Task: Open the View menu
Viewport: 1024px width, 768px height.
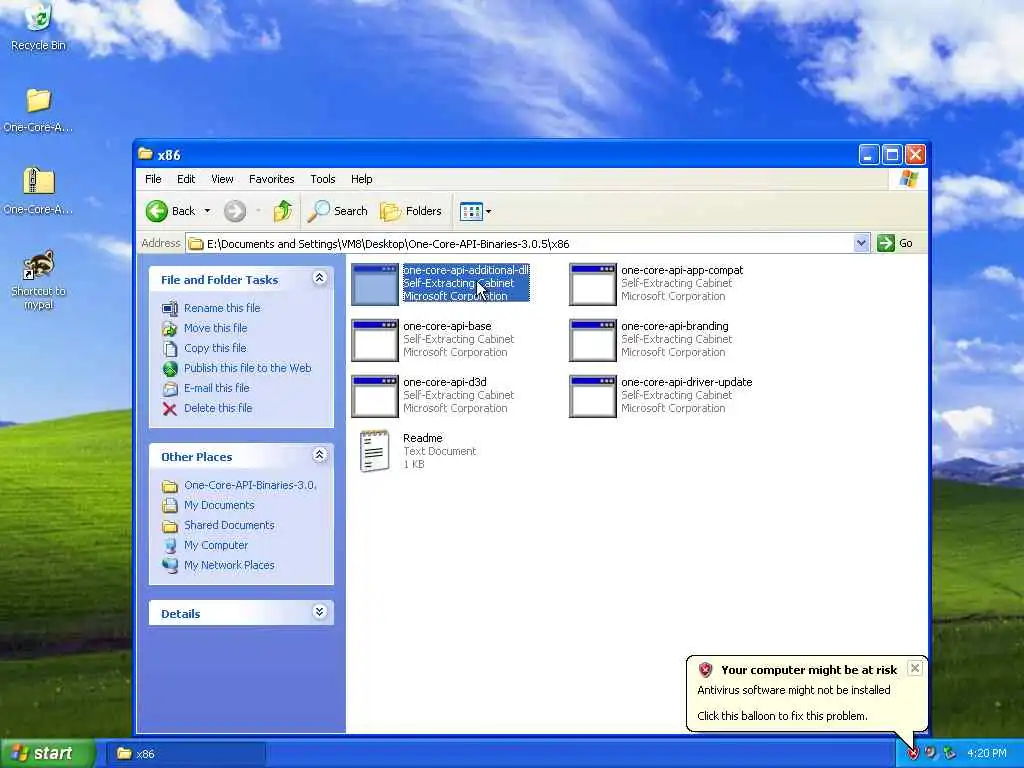Action: click(222, 179)
